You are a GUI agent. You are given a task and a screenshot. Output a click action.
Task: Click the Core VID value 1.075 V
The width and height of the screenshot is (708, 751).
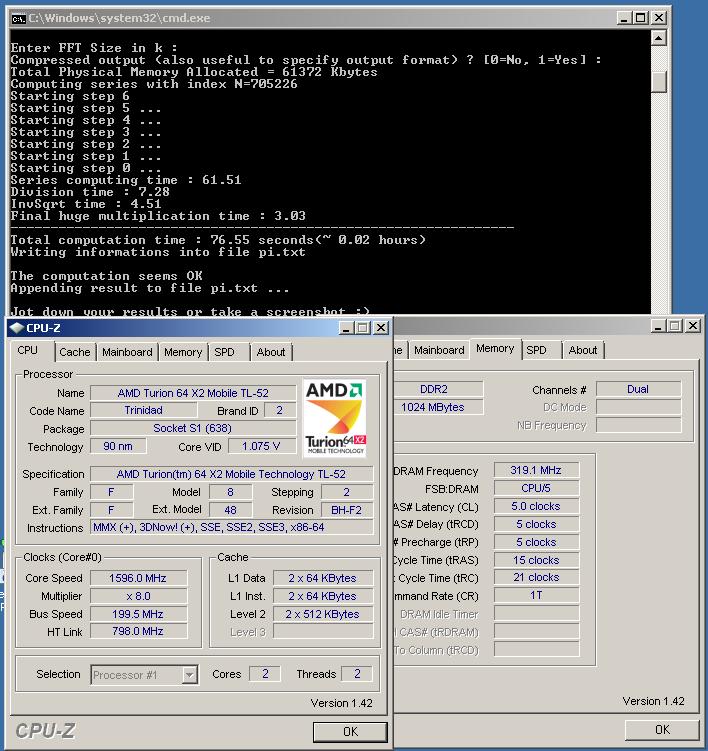[x=261, y=446]
